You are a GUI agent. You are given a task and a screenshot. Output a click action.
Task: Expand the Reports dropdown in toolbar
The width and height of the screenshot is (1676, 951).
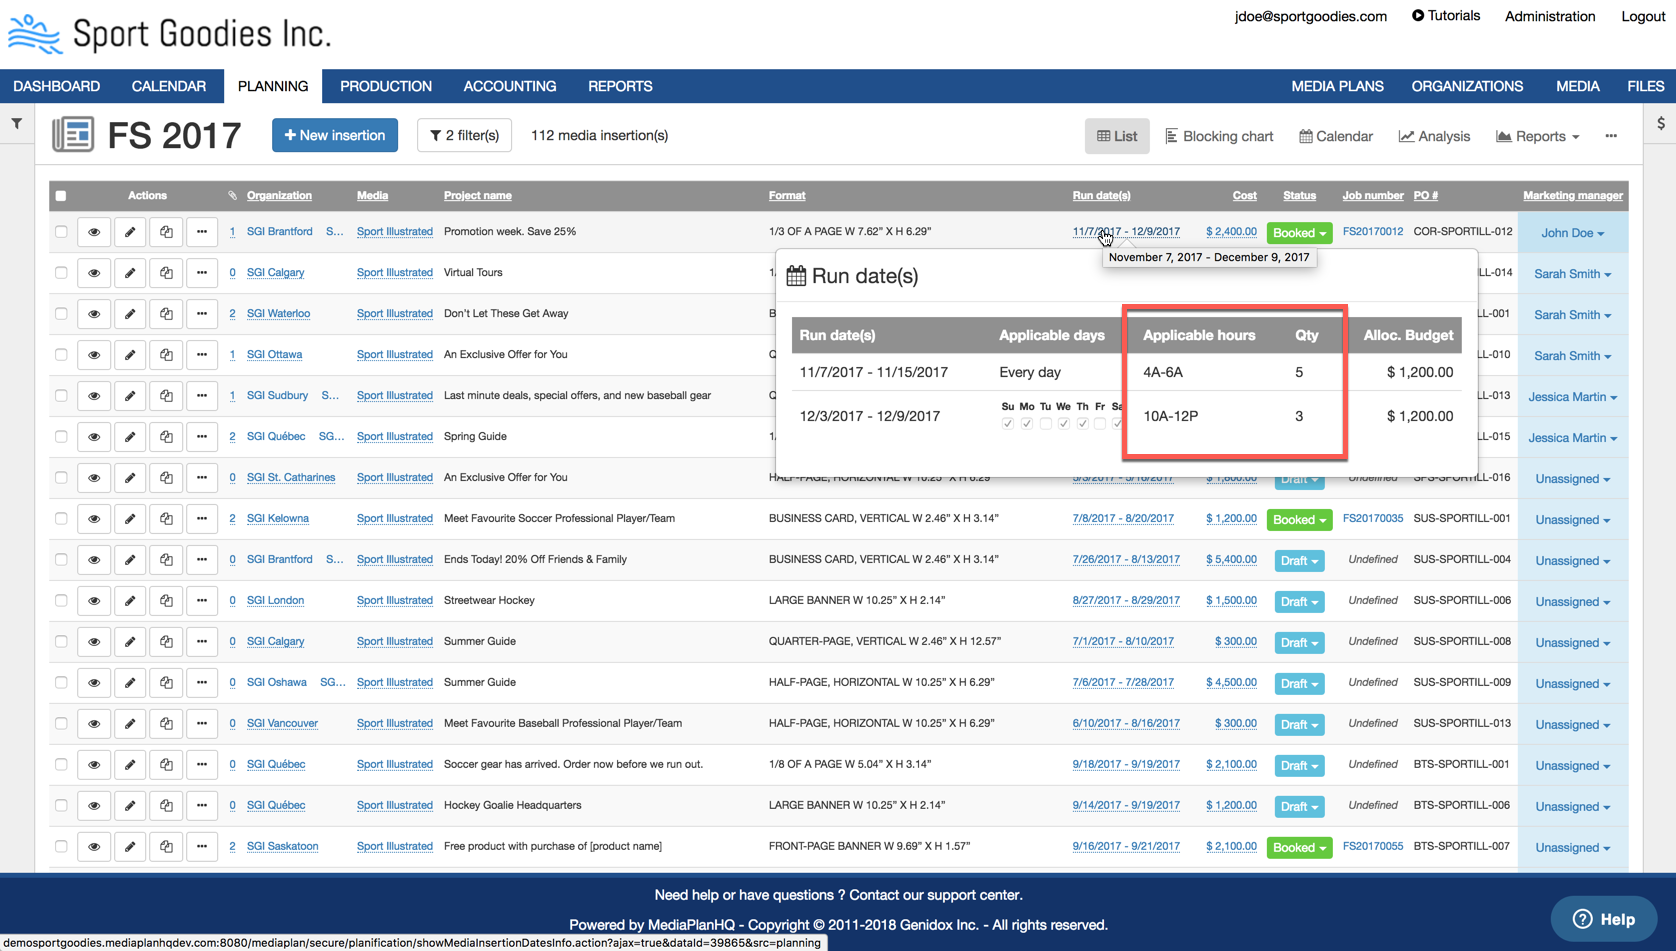click(x=1538, y=136)
